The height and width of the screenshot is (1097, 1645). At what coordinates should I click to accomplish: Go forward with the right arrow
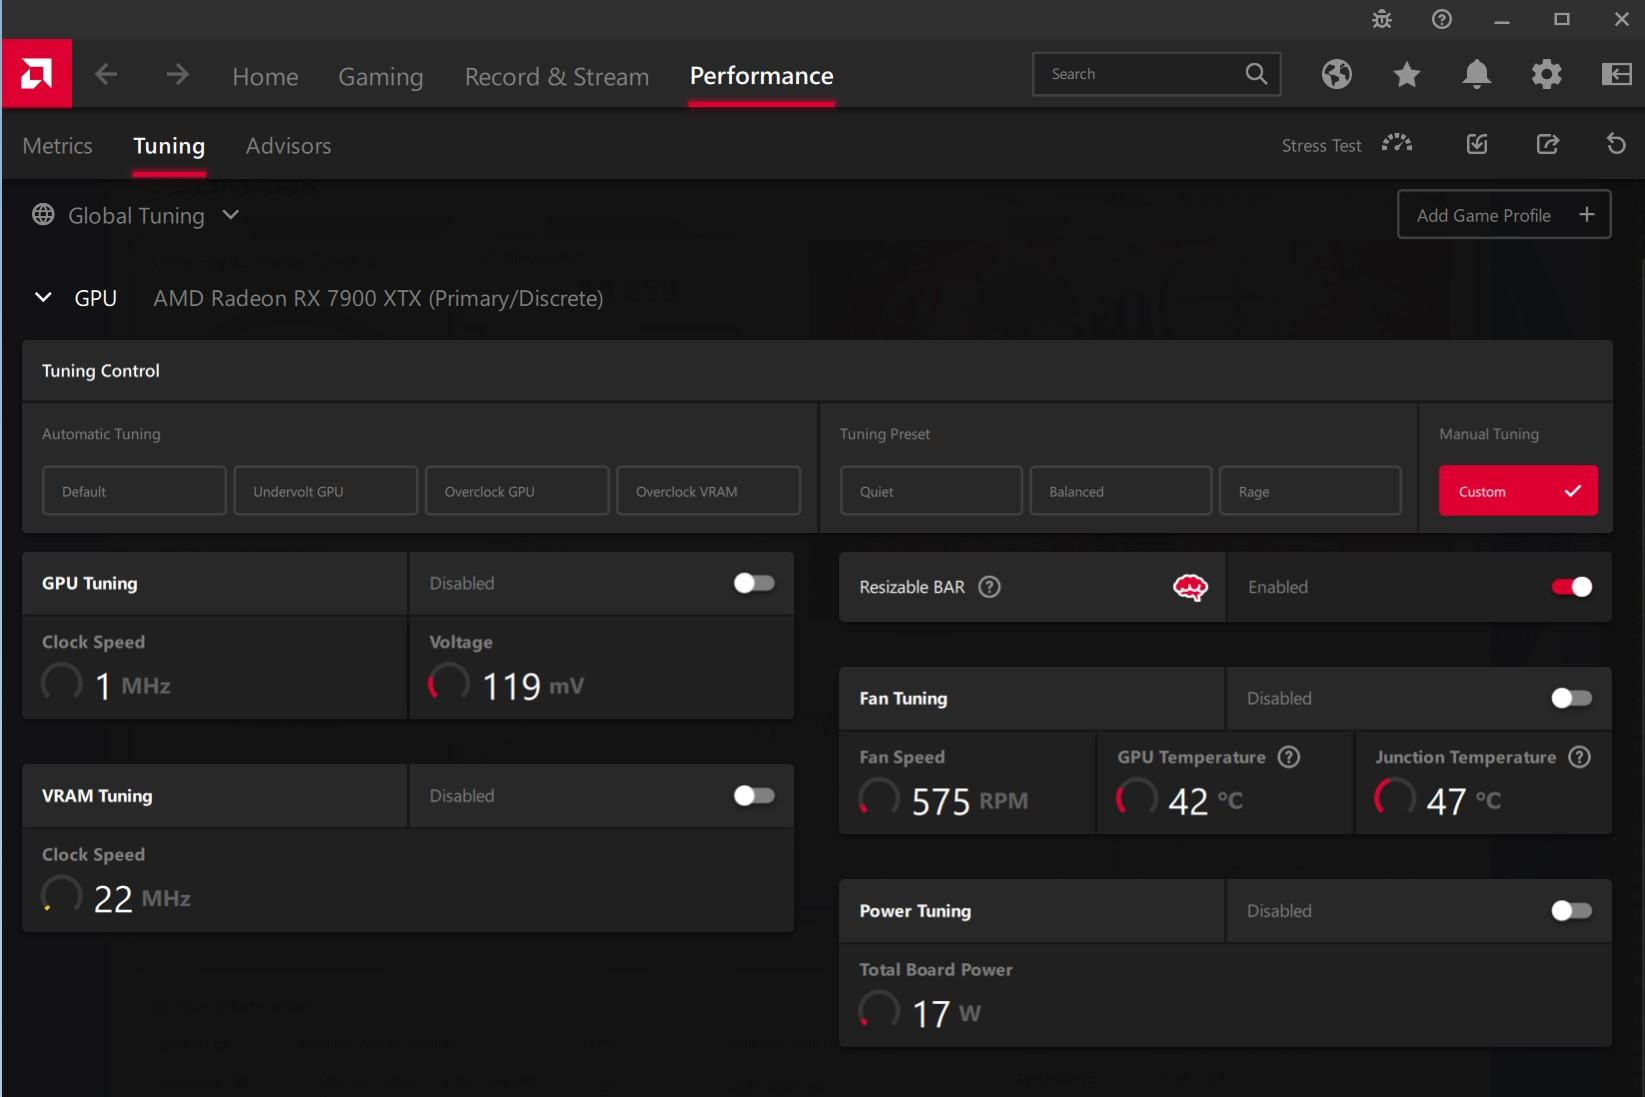pyautogui.click(x=177, y=74)
